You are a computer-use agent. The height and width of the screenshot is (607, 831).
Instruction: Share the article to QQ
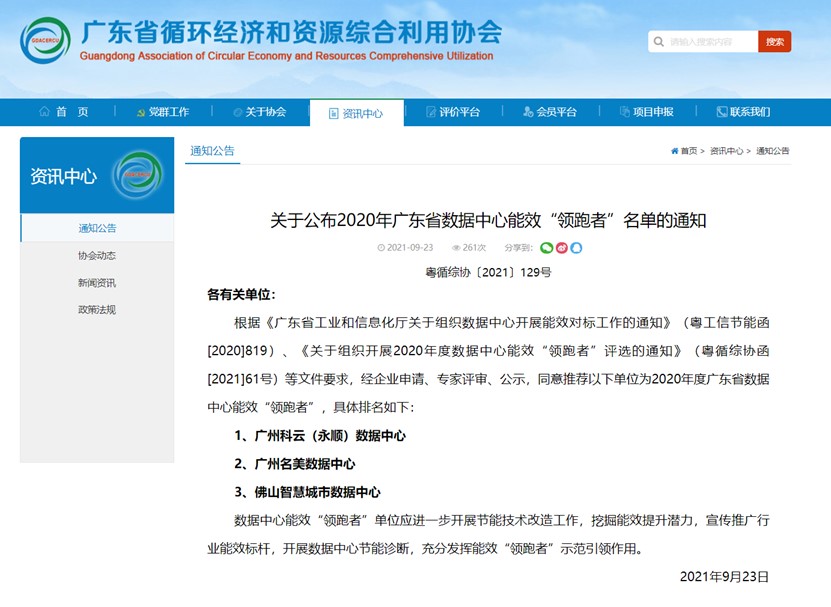(576, 247)
